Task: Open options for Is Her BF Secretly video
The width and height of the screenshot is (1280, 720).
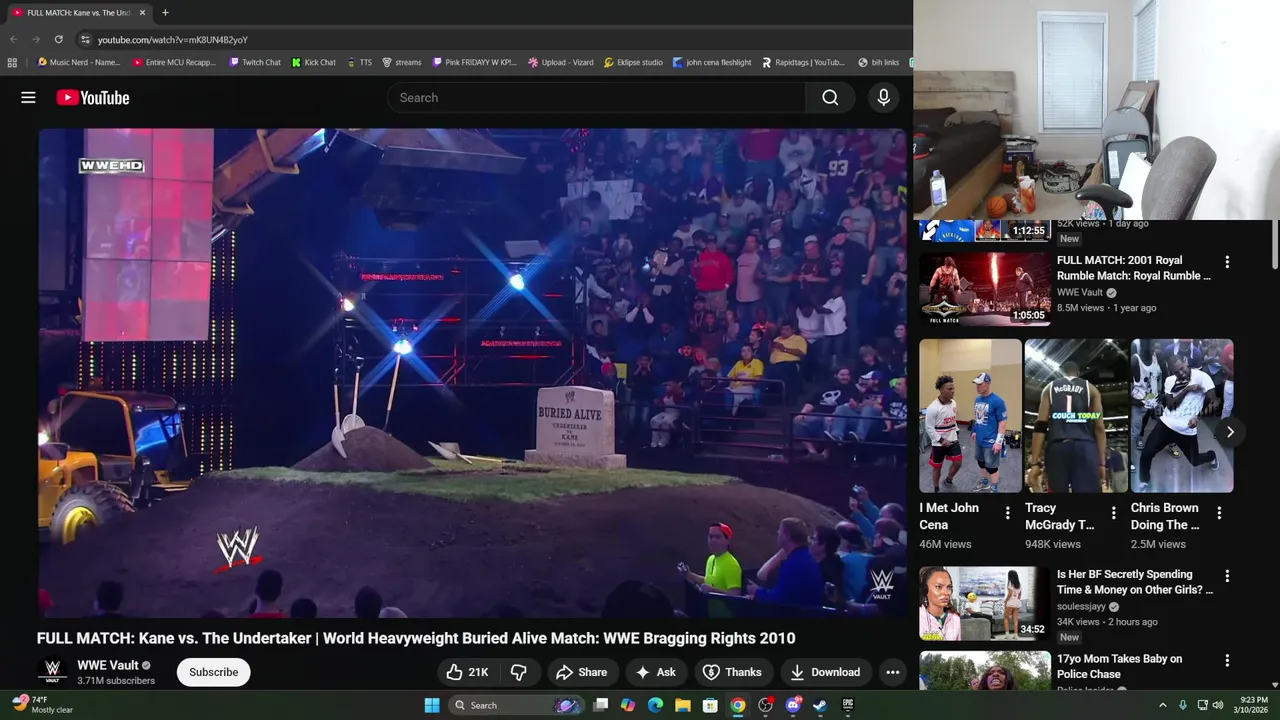Action: click(1227, 576)
